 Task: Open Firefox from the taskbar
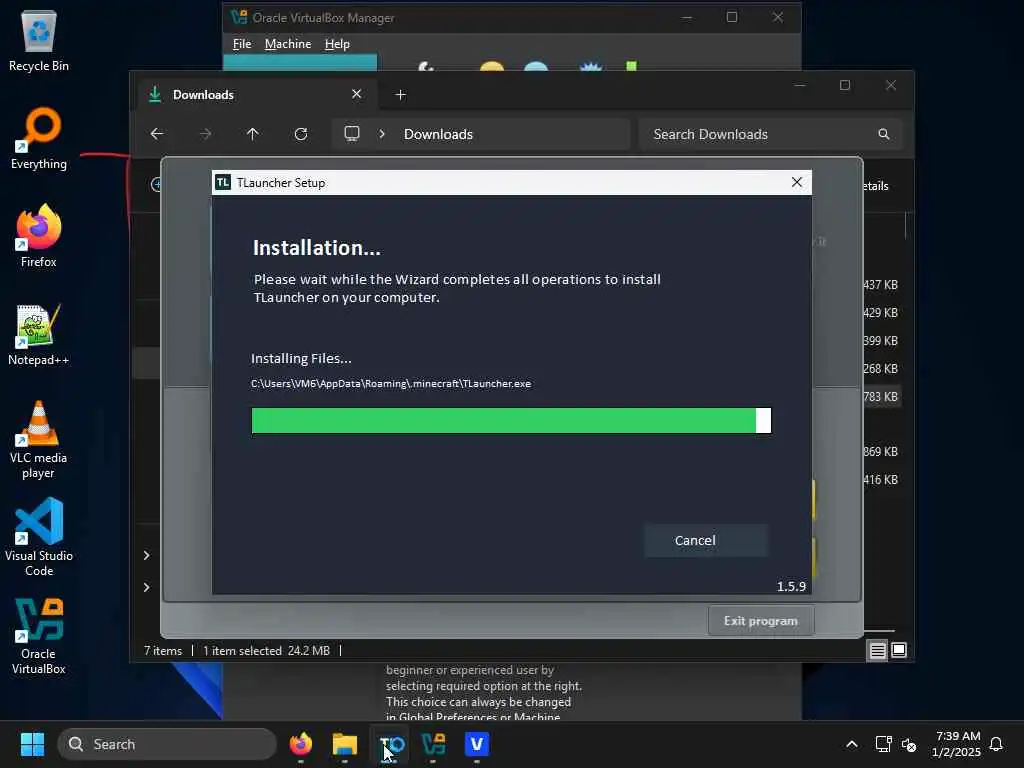(x=300, y=744)
